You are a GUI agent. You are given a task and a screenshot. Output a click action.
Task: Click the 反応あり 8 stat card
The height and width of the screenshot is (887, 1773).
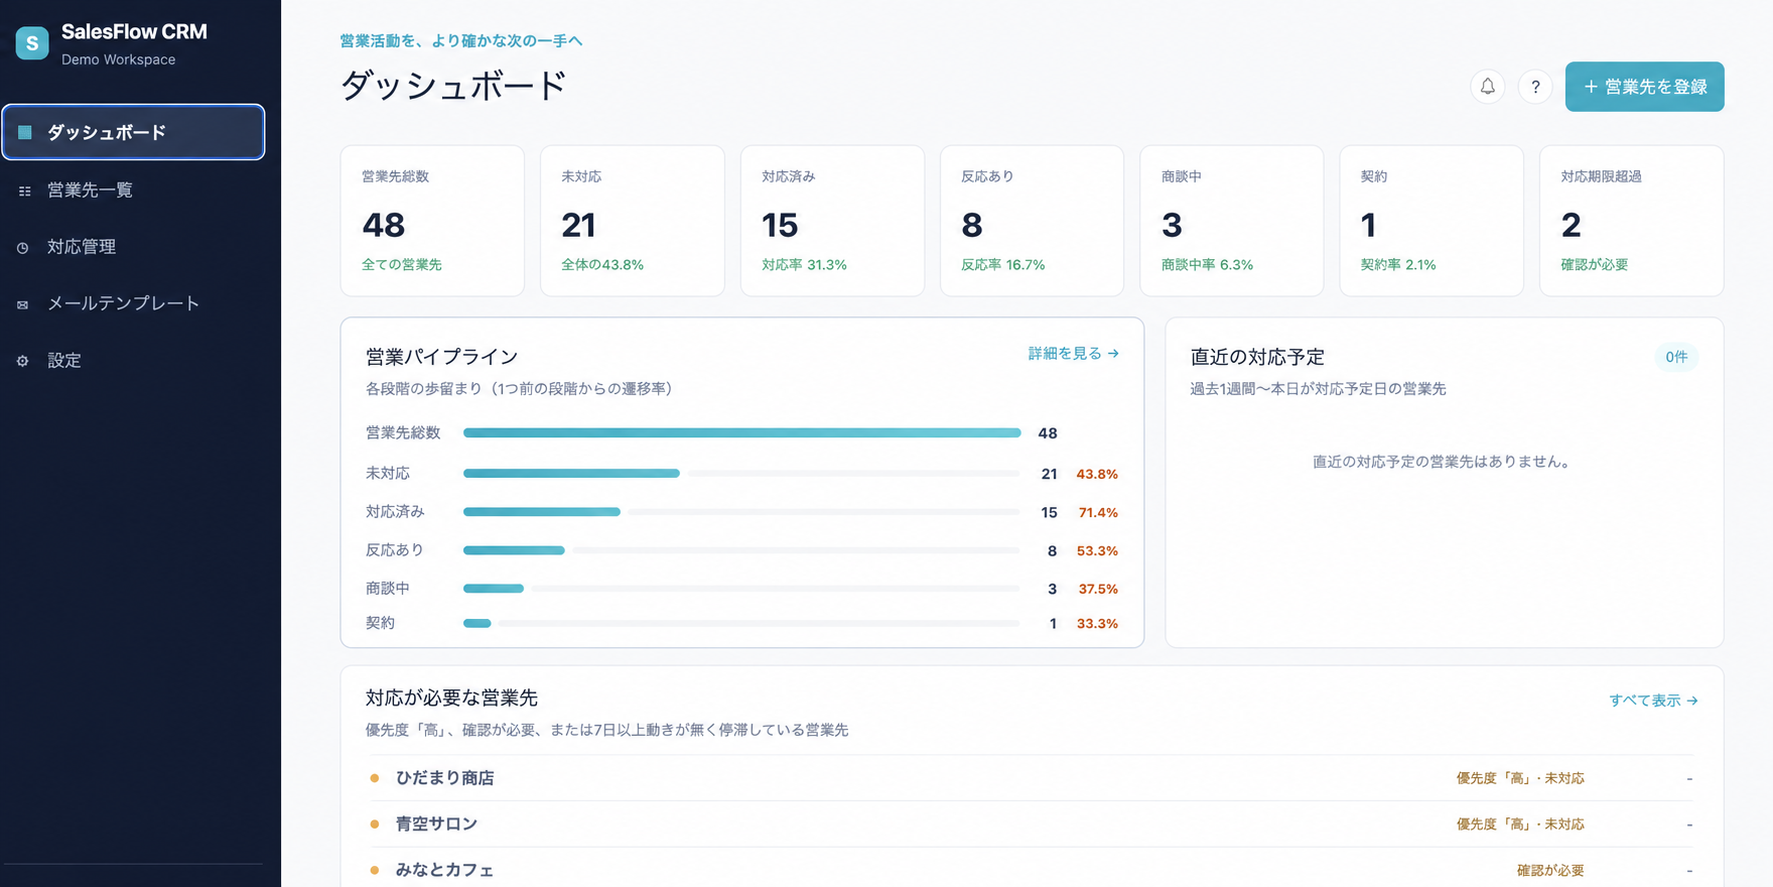pos(1032,221)
